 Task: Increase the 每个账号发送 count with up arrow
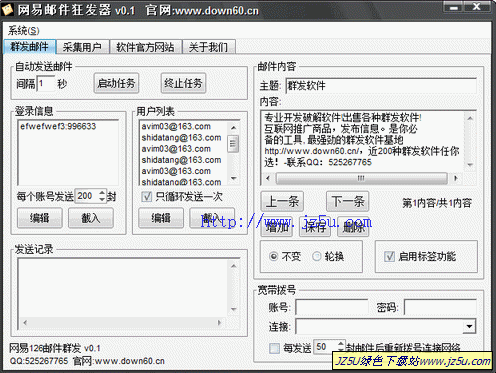click(x=102, y=192)
